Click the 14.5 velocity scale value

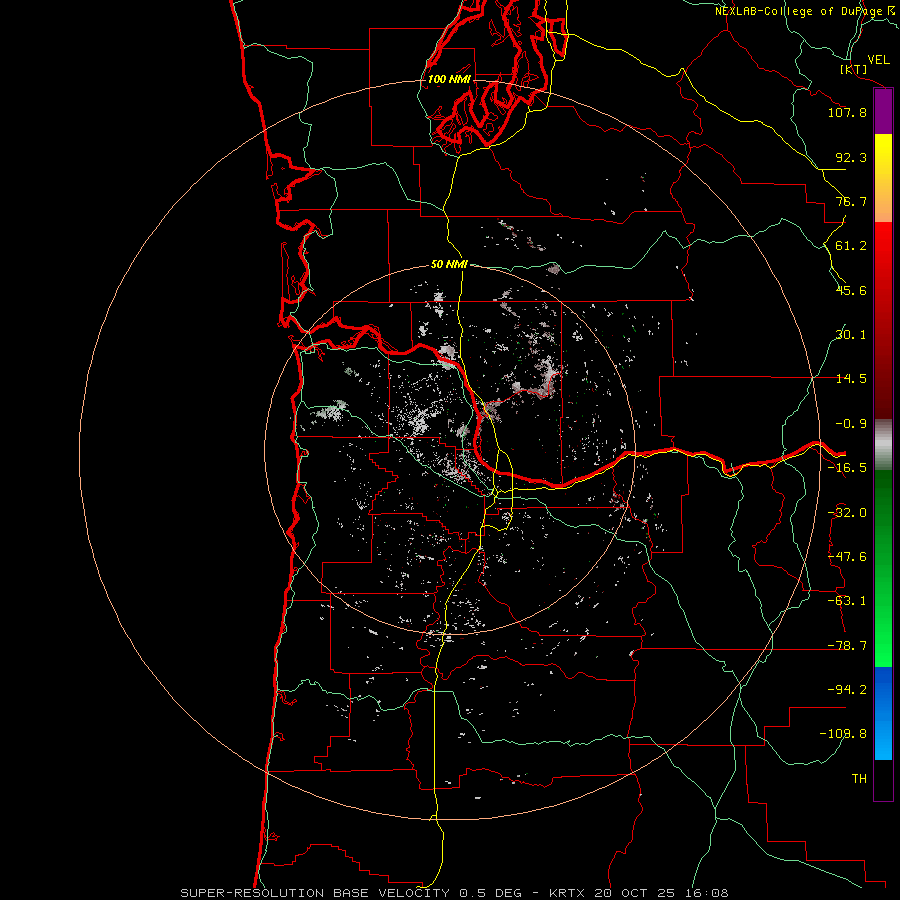[x=851, y=379]
